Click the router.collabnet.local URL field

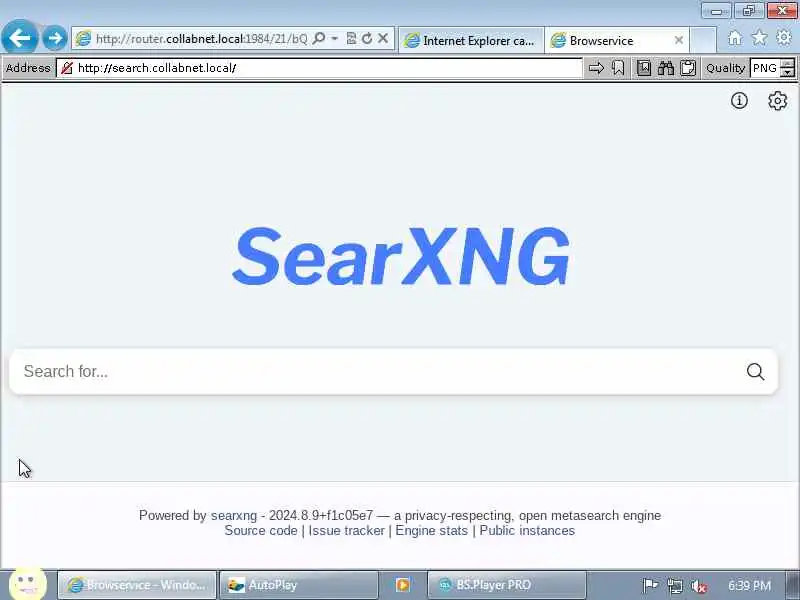(x=202, y=39)
